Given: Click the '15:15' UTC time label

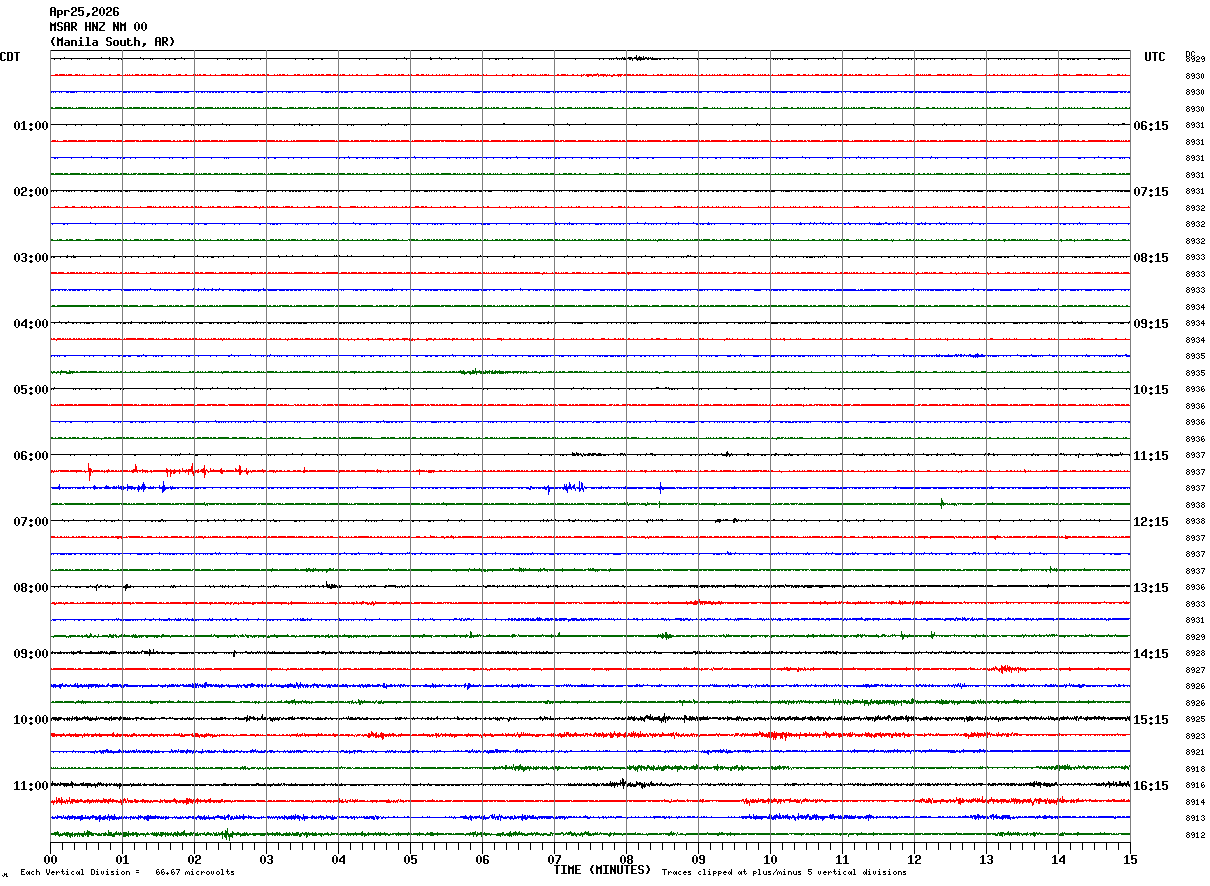Looking at the screenshot, I should tap(1151, 720).
